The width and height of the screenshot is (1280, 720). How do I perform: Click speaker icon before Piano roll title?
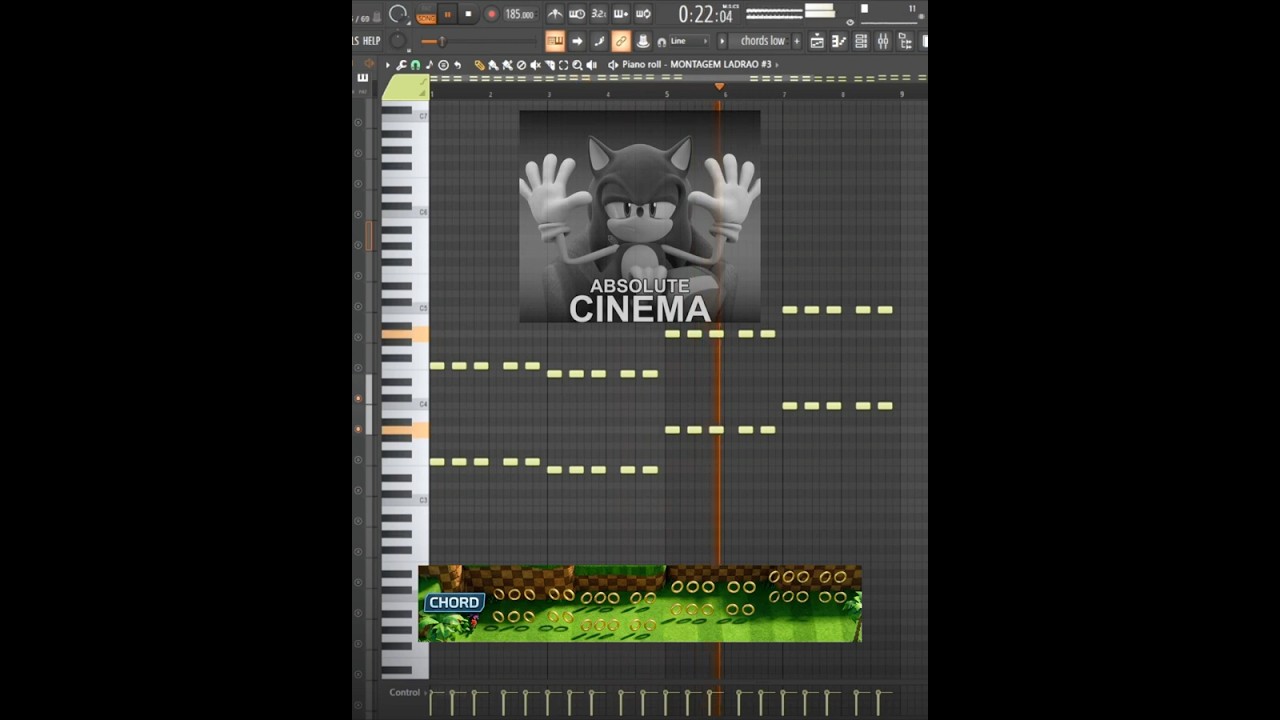[612, 65]
